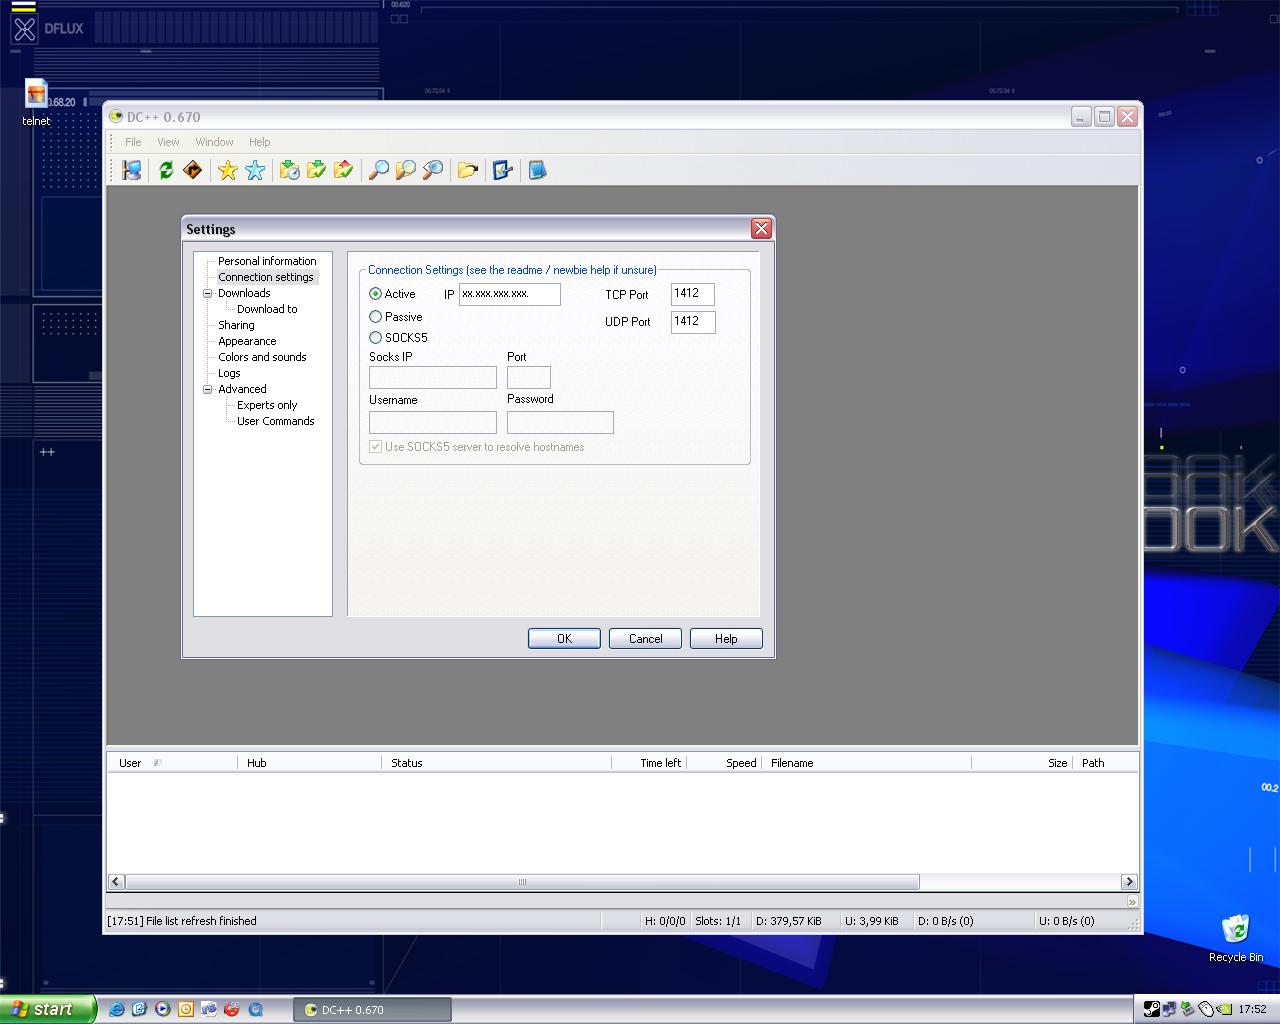Open Finished Uploads red-arrow folder icon
This screenshot has width=1280, height=1024.
click(x=344, y=170)
